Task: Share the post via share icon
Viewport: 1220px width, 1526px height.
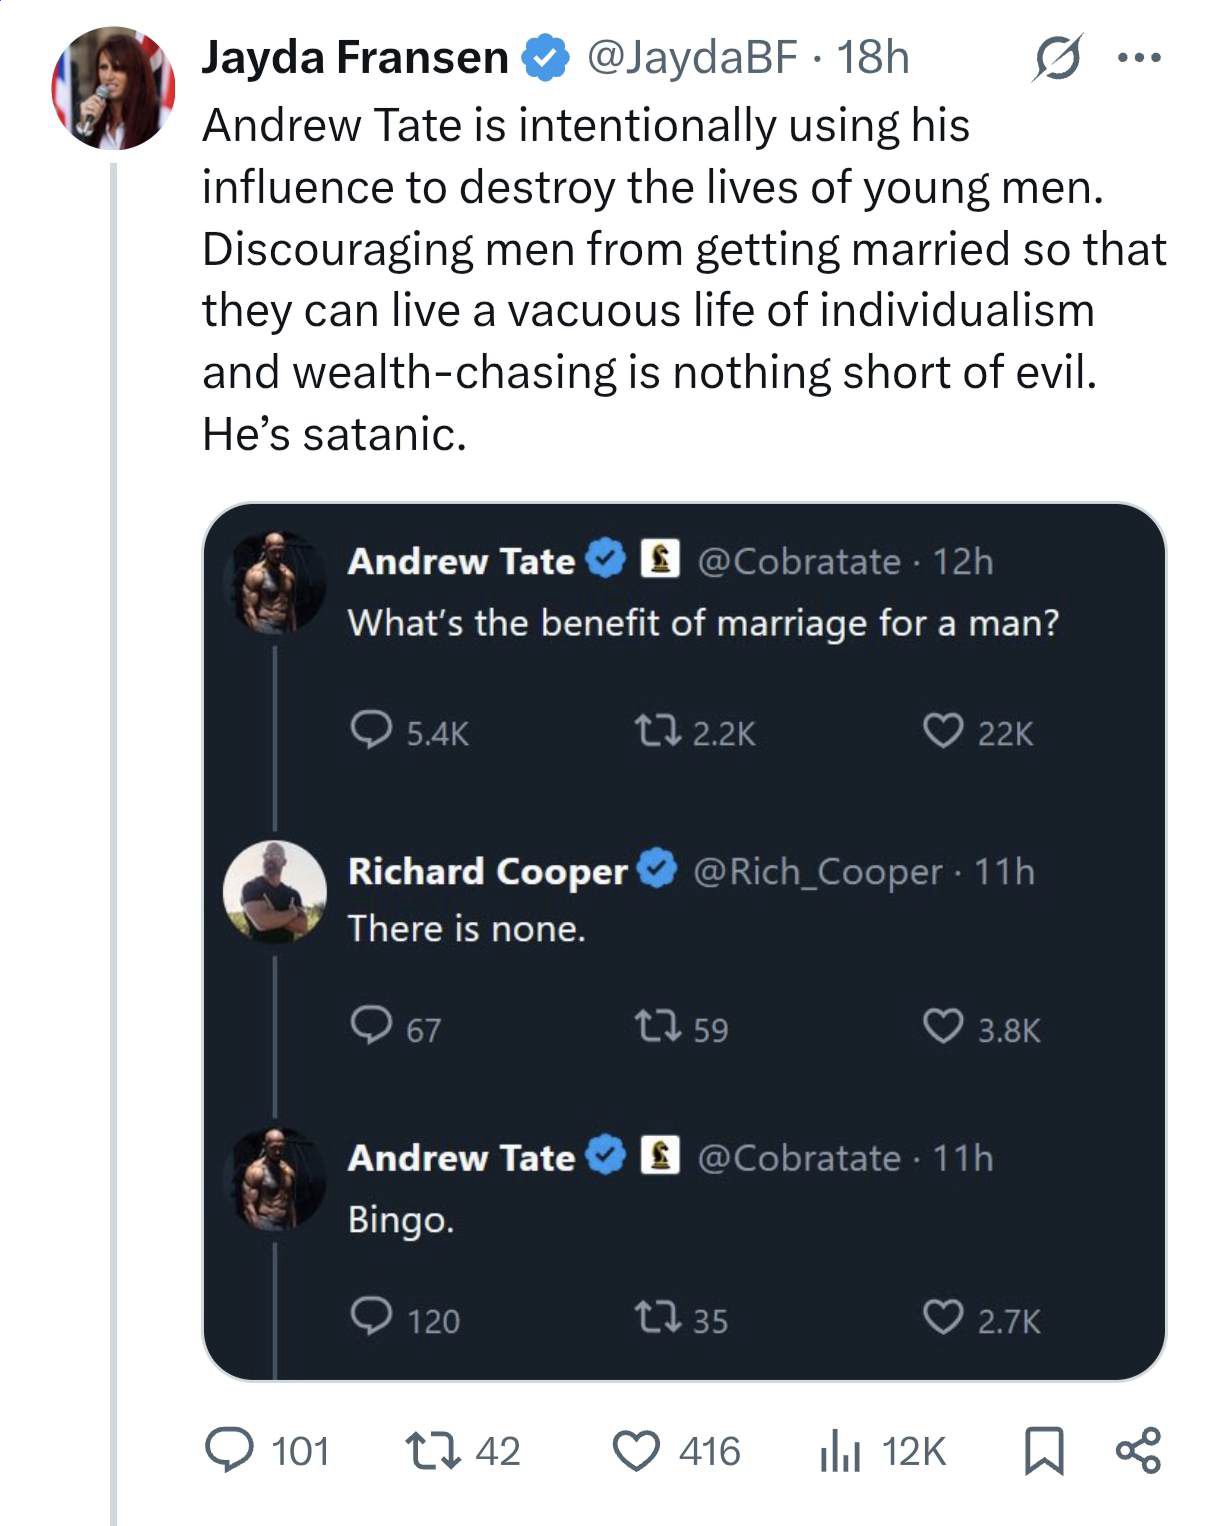Action: click(1138, 1451)
